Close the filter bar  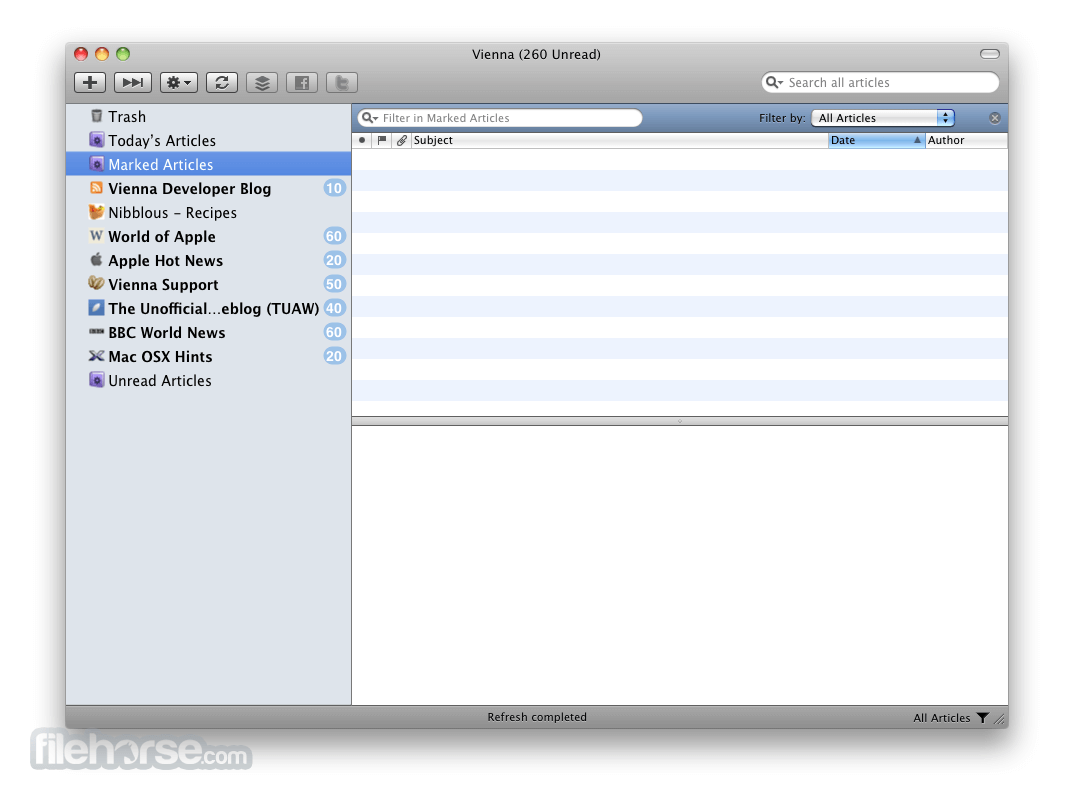(995, 118)
